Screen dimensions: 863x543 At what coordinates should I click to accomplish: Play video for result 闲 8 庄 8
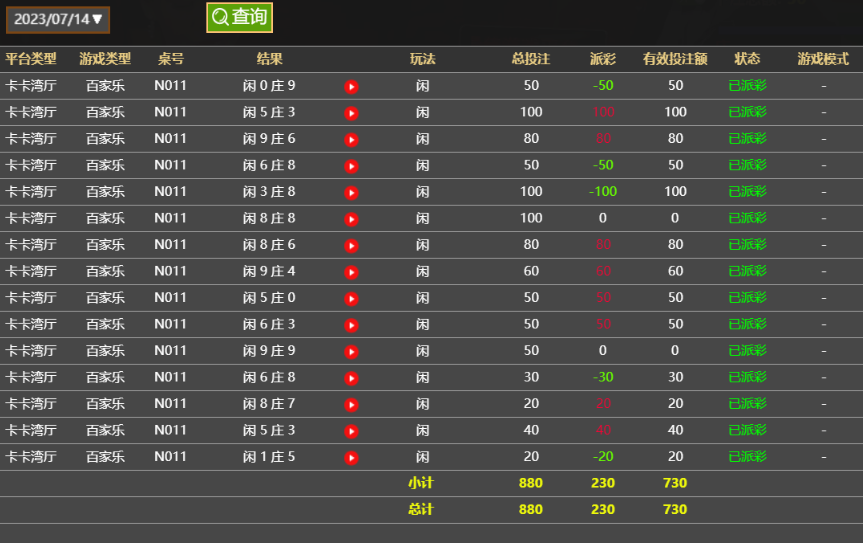point(351,219)
